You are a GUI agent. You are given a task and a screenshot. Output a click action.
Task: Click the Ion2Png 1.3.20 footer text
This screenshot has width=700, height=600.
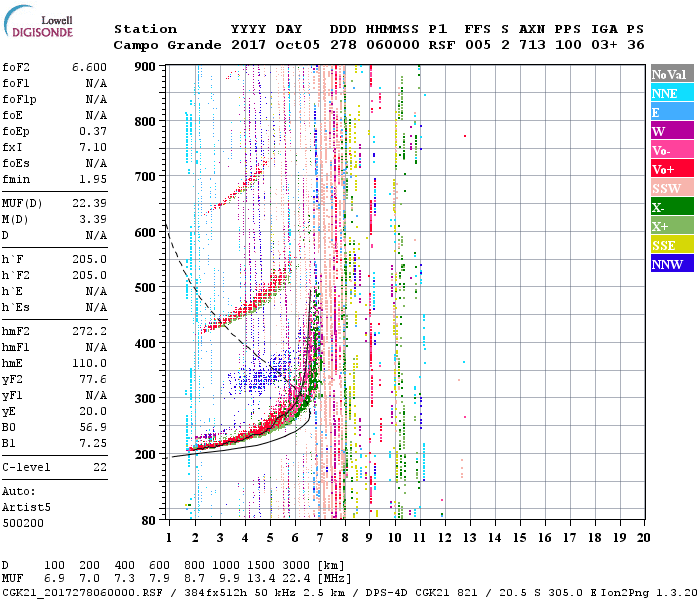click(649, 592)
